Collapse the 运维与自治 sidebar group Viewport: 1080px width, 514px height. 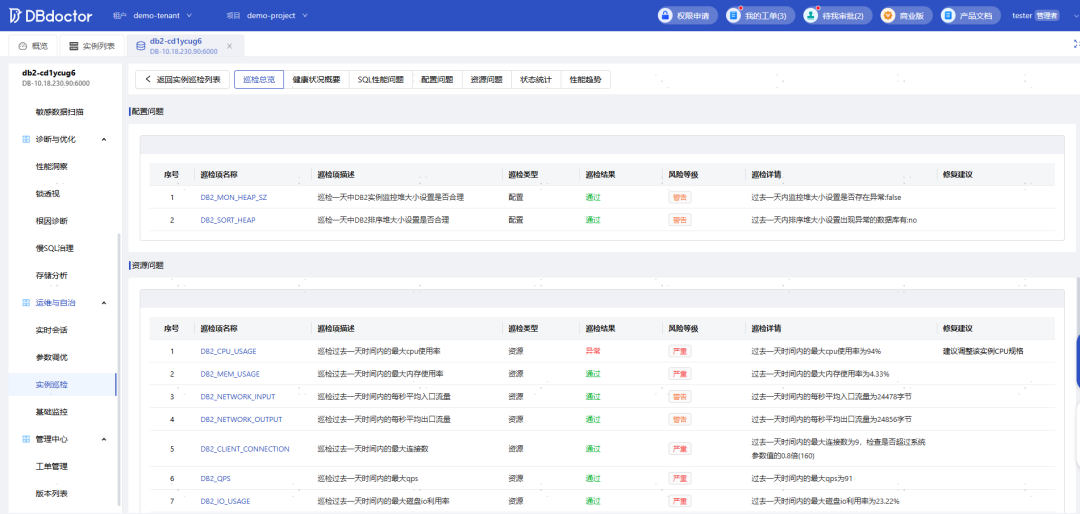click(x=104, y=302)
